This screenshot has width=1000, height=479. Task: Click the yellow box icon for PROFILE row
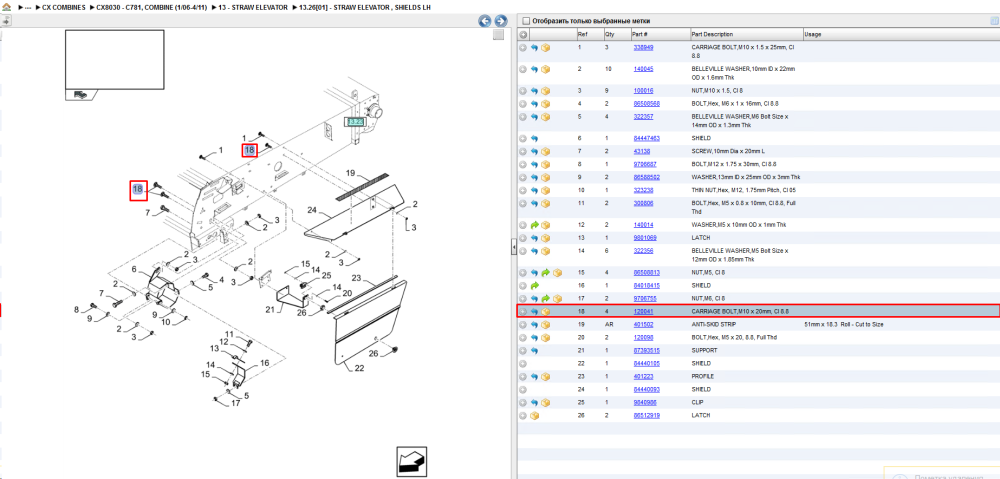(546, 377)
